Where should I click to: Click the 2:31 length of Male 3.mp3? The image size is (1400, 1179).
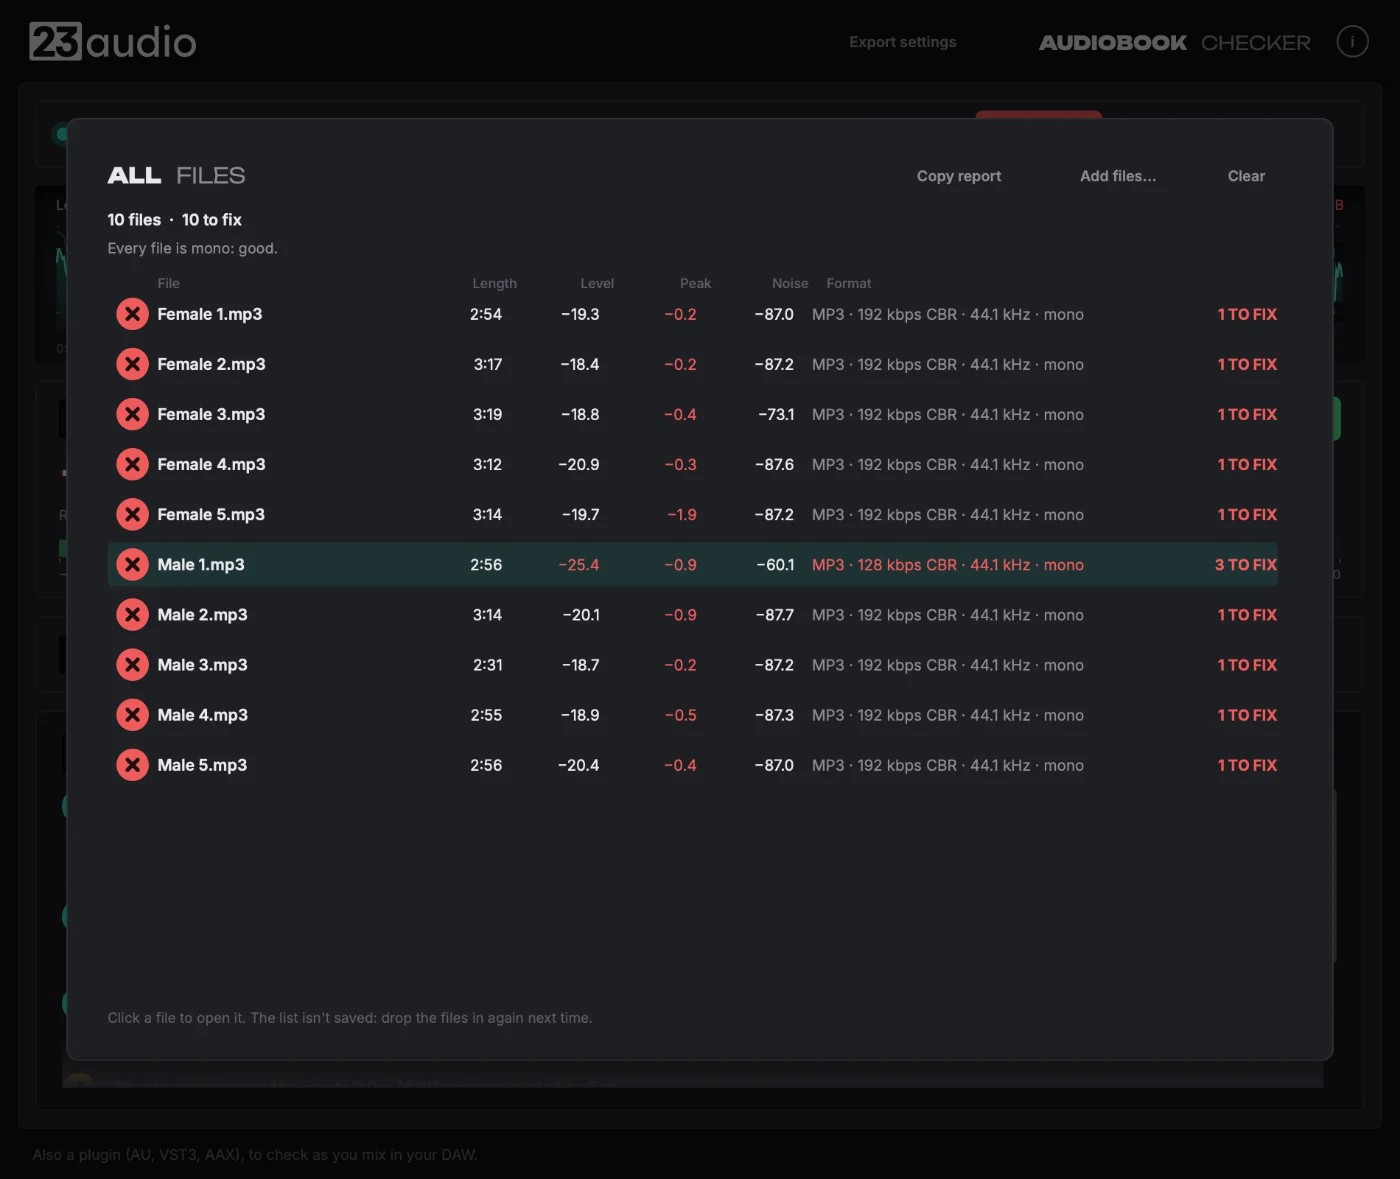pyautogui.click(x=488, y=665)
